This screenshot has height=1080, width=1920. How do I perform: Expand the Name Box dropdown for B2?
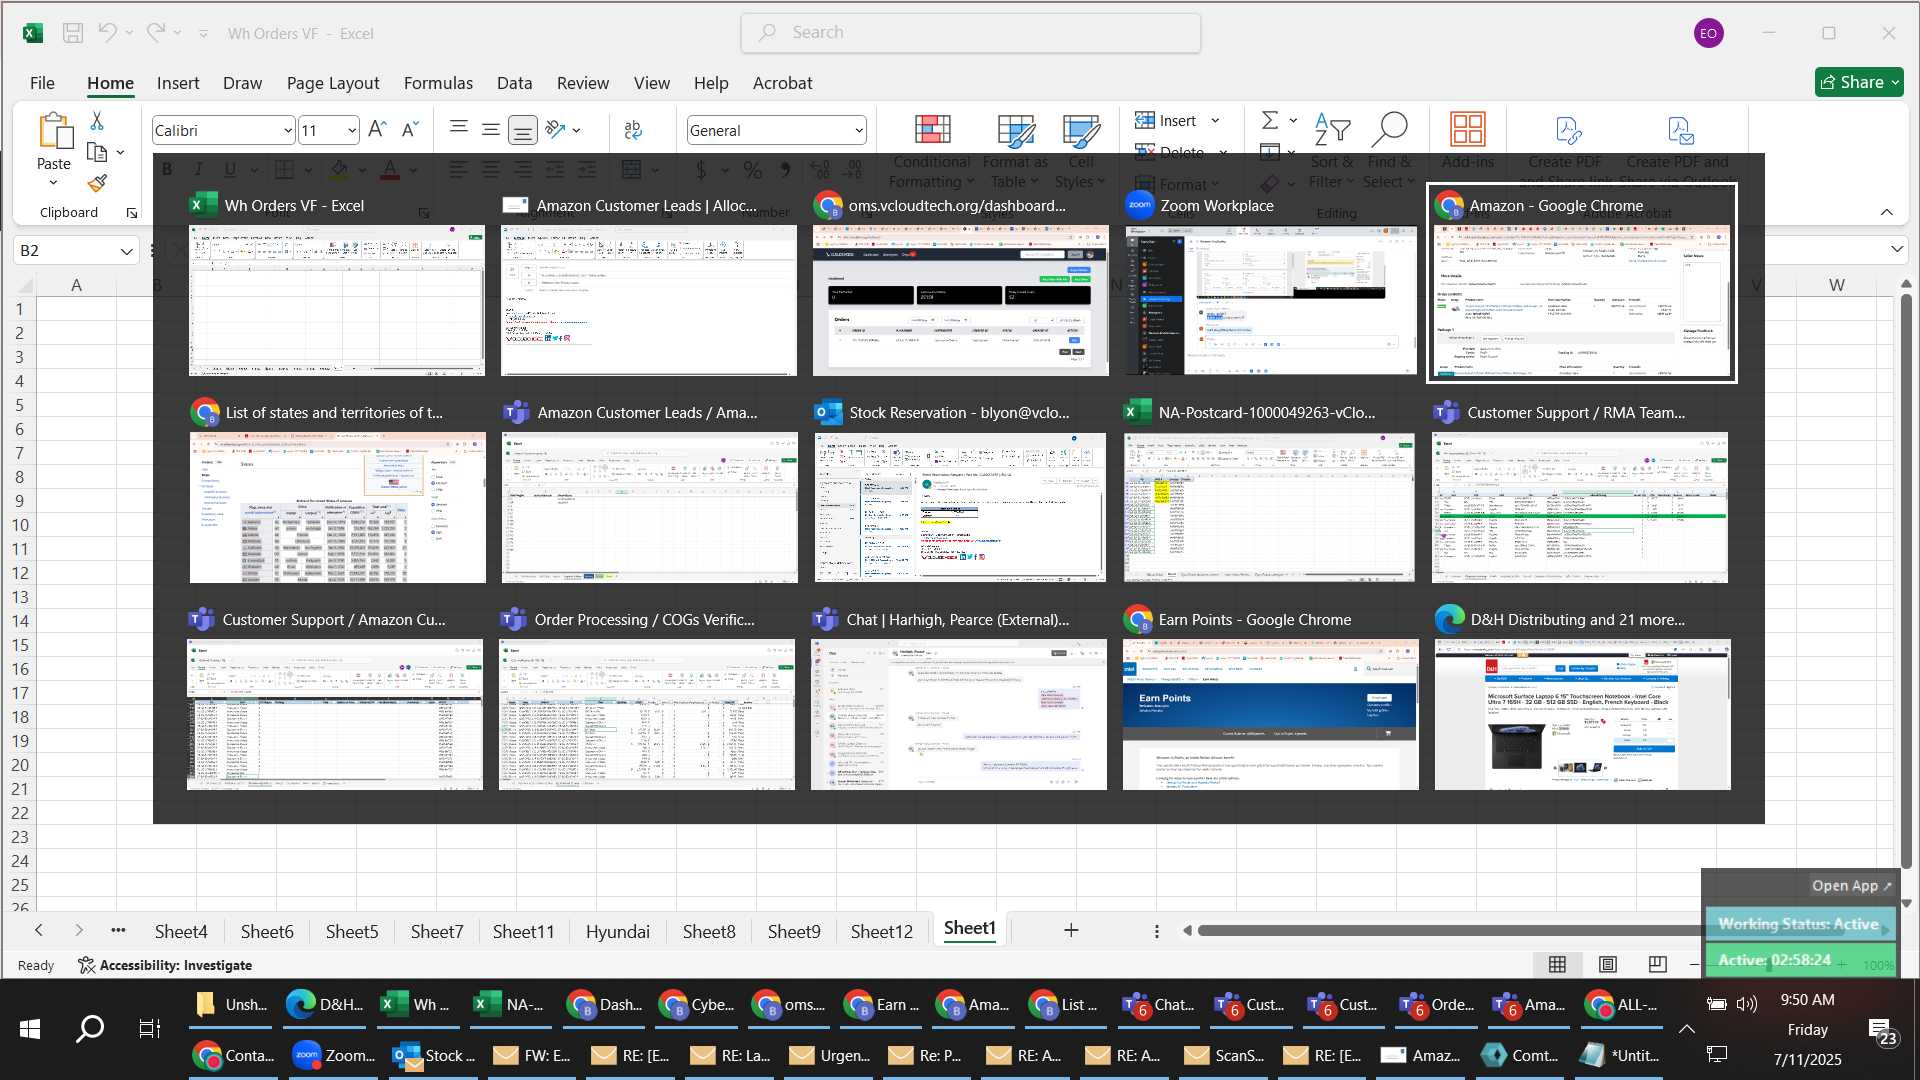pos(127,251)
